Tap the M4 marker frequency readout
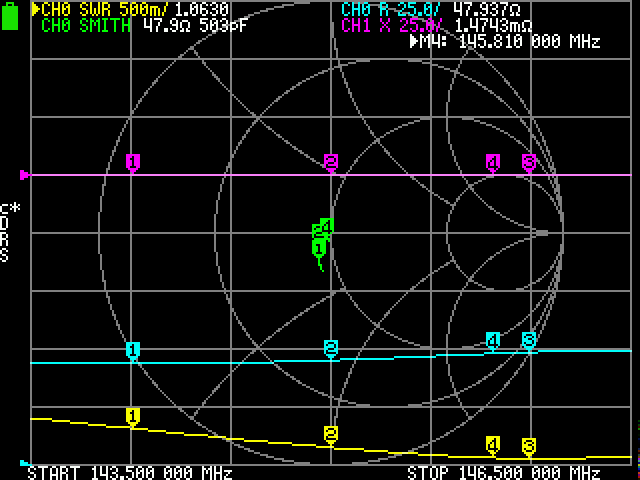The image size is (640, 480). [505, 42]
